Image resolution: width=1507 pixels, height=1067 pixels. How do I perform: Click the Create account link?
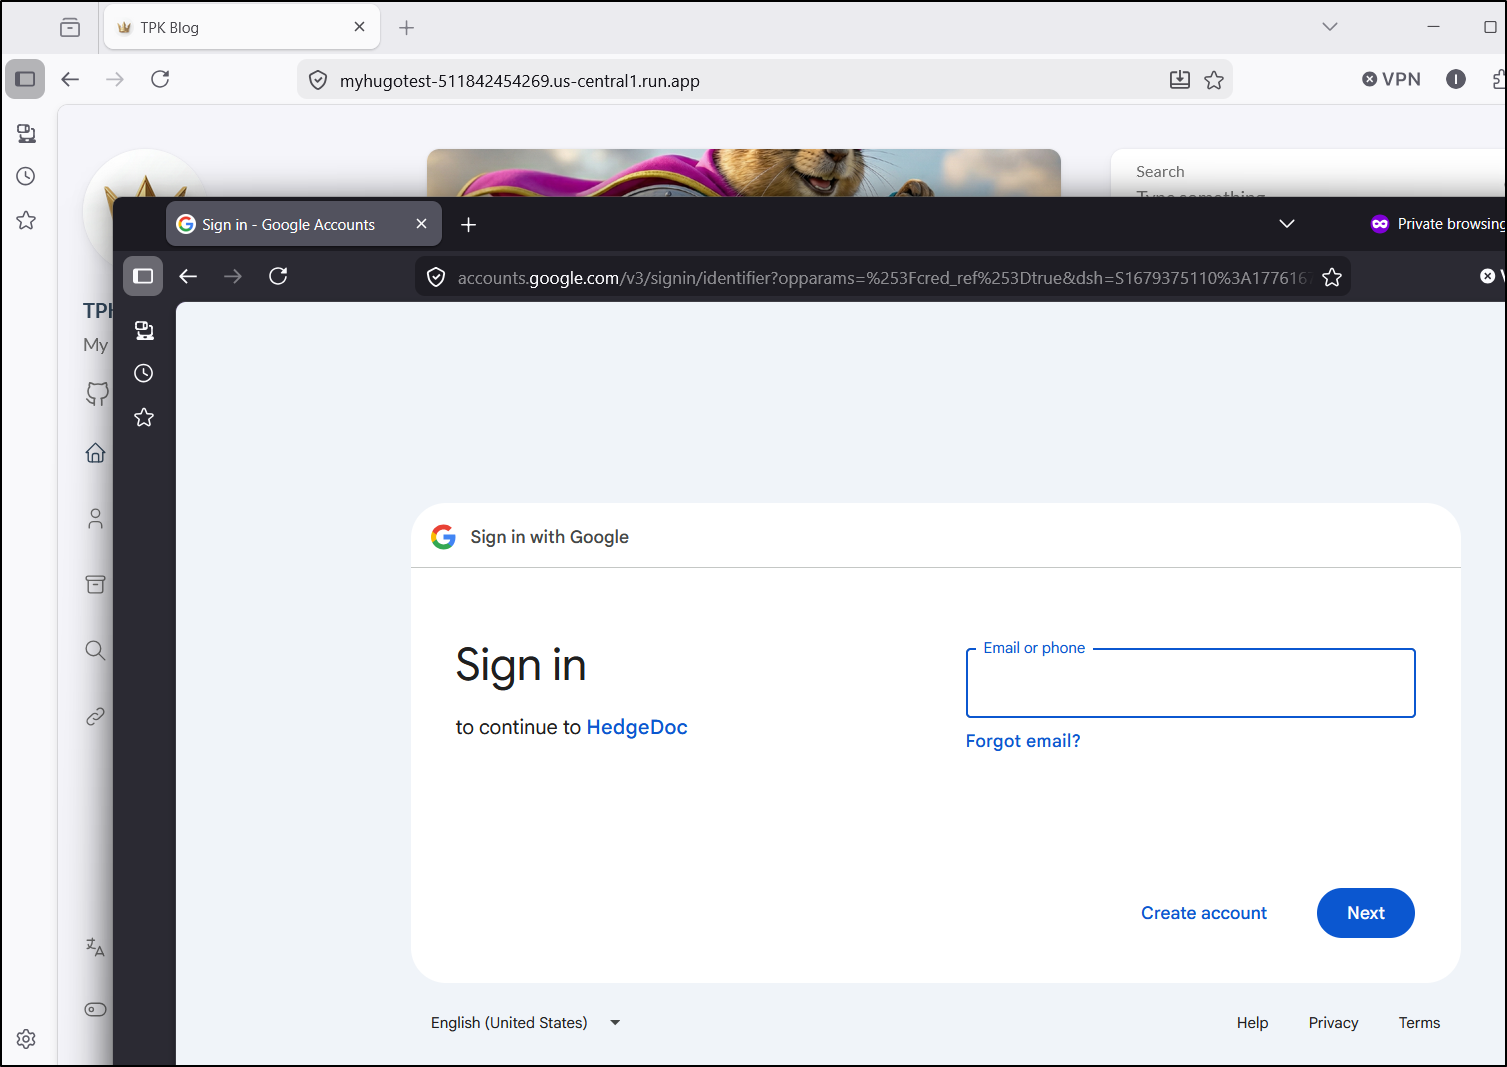click(1203, 913)
